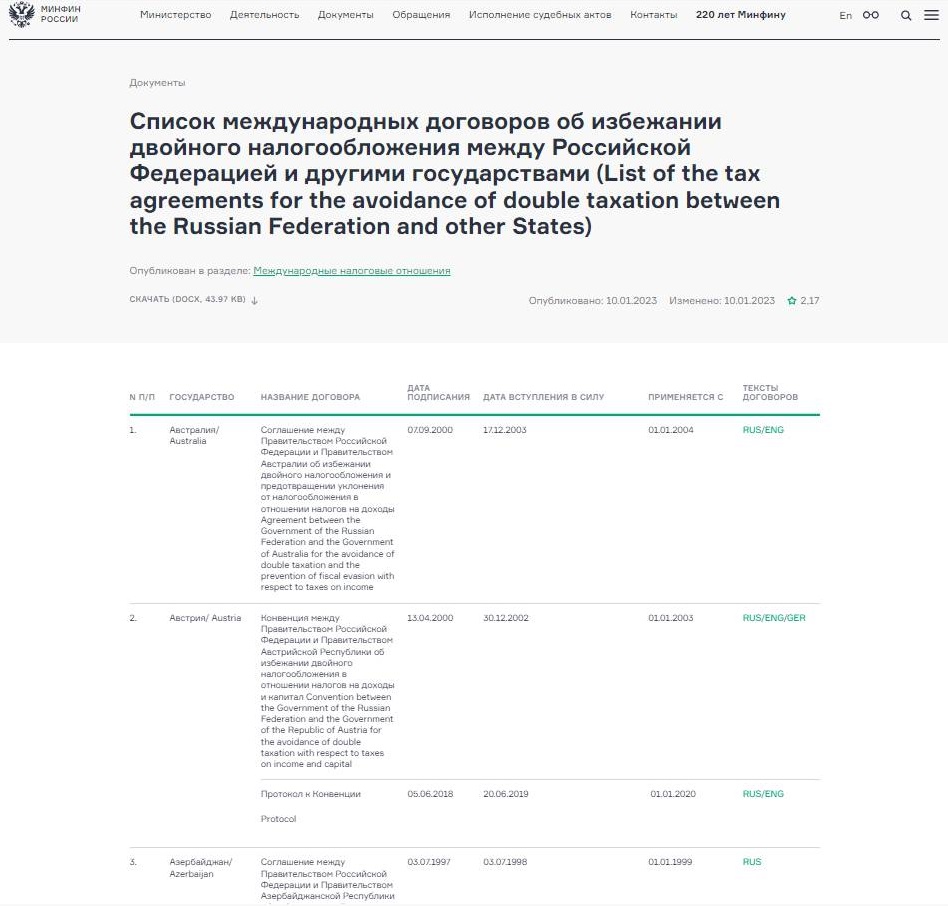Click row number 3.

click(x=133, y=862)
